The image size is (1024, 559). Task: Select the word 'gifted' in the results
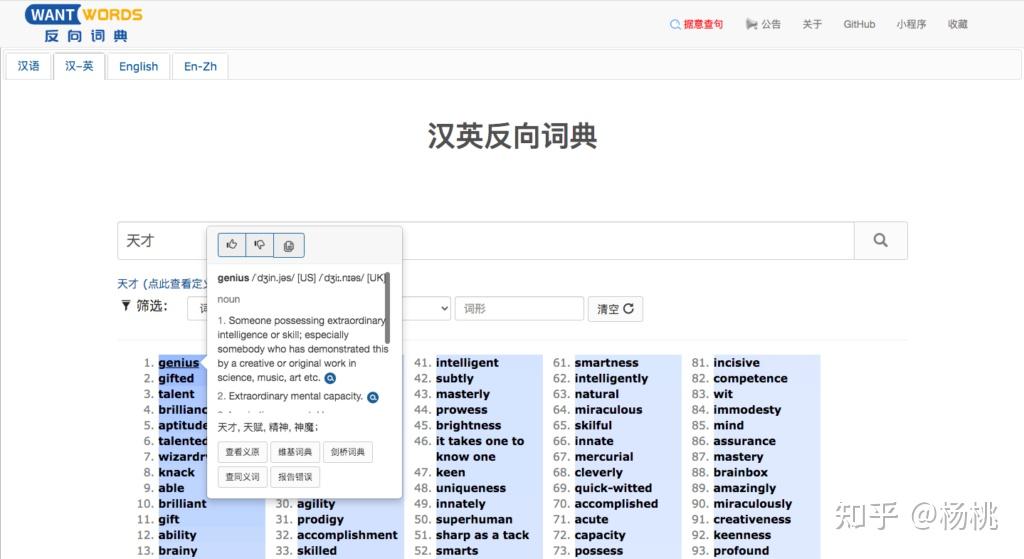click(176, 378)
